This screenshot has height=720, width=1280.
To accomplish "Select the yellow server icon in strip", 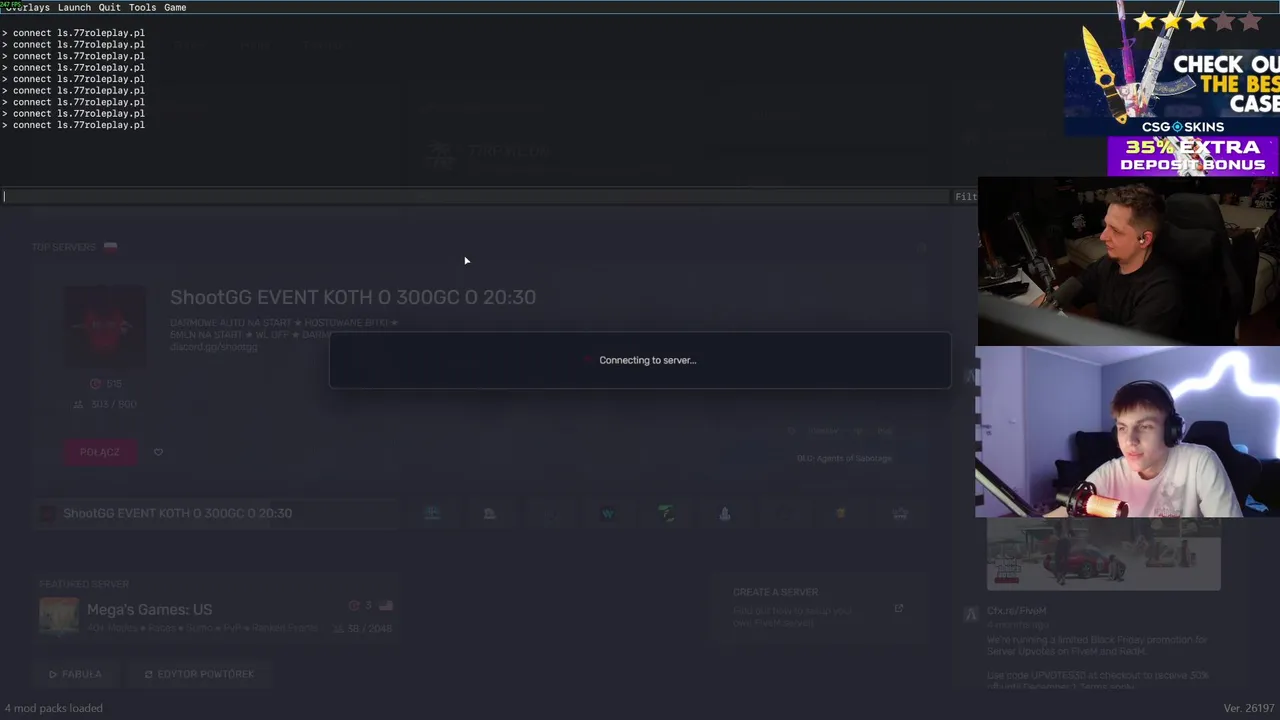I will click(x=841, y=513).
